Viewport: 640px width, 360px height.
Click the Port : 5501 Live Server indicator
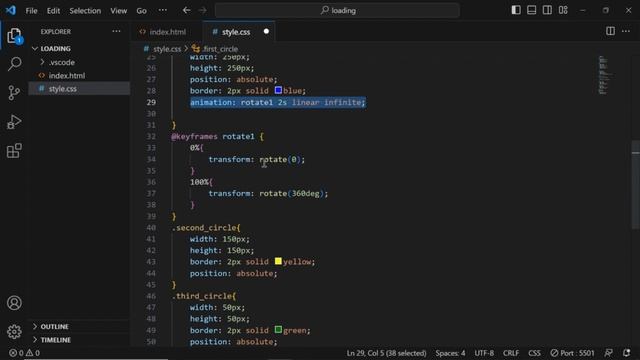[x=572, y=353]
